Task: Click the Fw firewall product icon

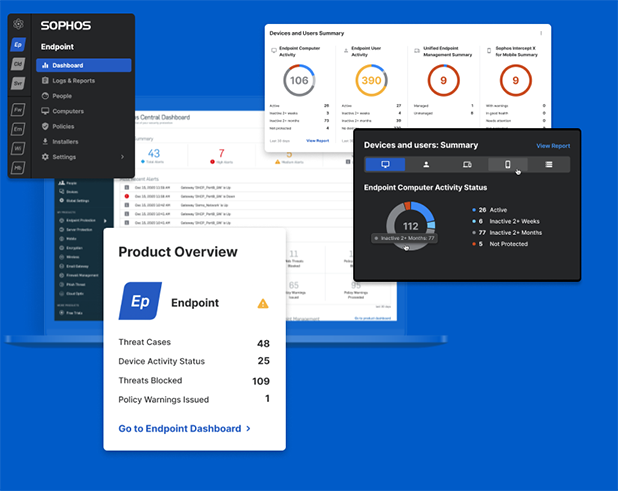Action: (18, 109)
